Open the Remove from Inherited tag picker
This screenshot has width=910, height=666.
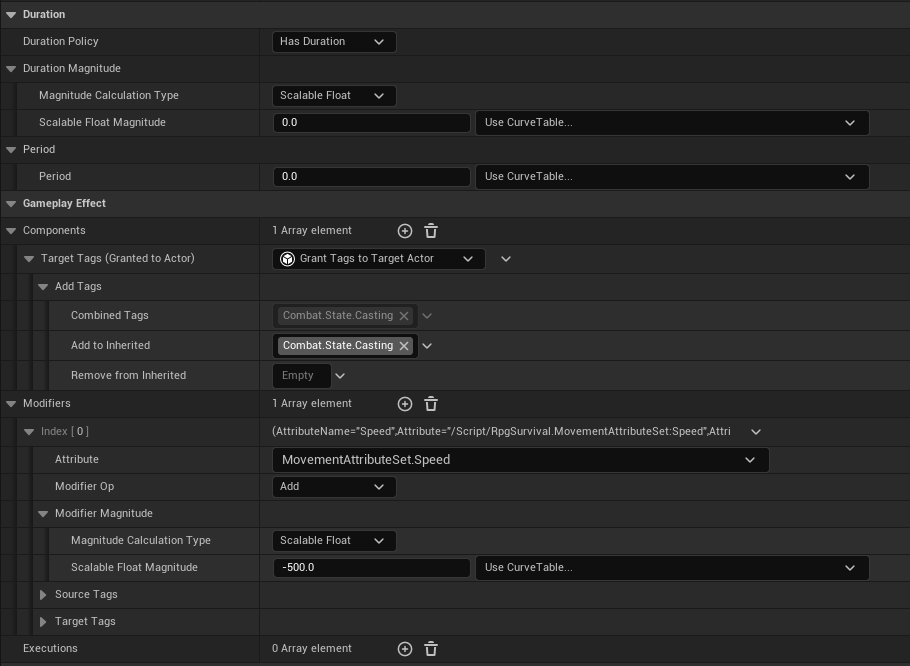[x=340, y=376]
